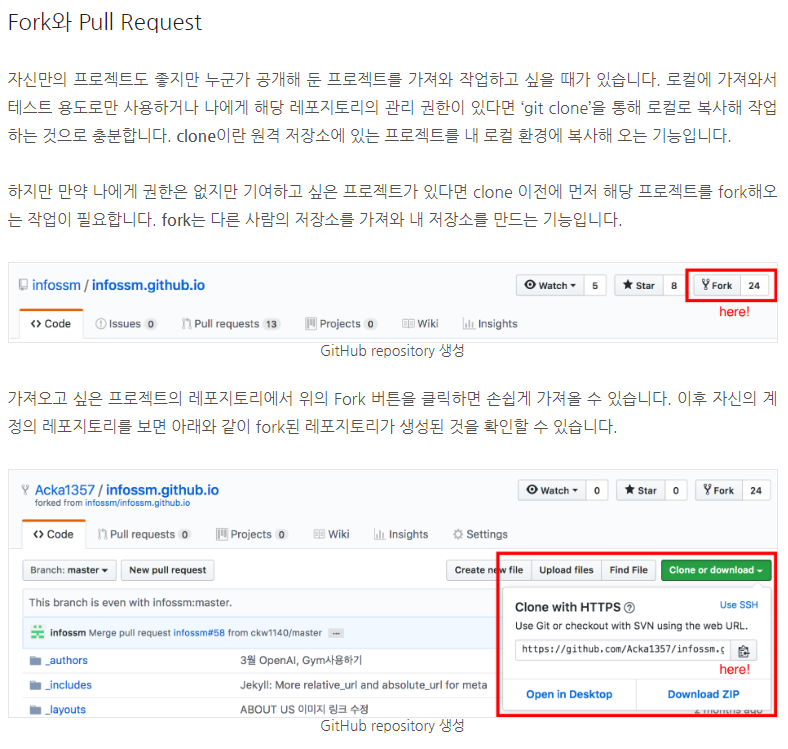This screenshot has height=749, width=788.
Task: Toggle the green Clone or download dropdown
Action: (716, 570)
